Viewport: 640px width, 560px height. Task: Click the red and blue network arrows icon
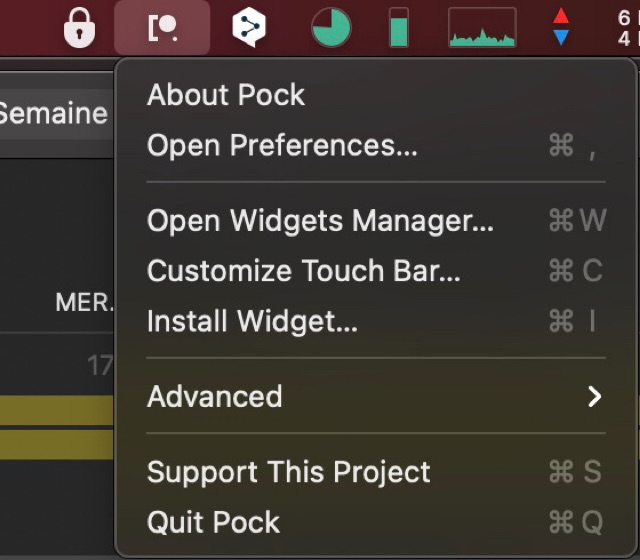(x=562, y=28)
